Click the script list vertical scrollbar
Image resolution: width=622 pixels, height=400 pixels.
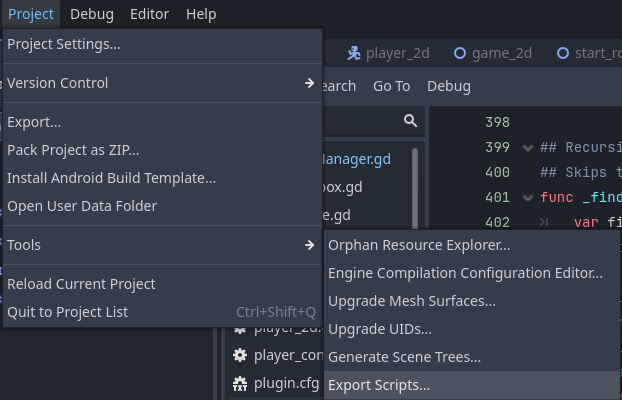click(x=415, y=189)
